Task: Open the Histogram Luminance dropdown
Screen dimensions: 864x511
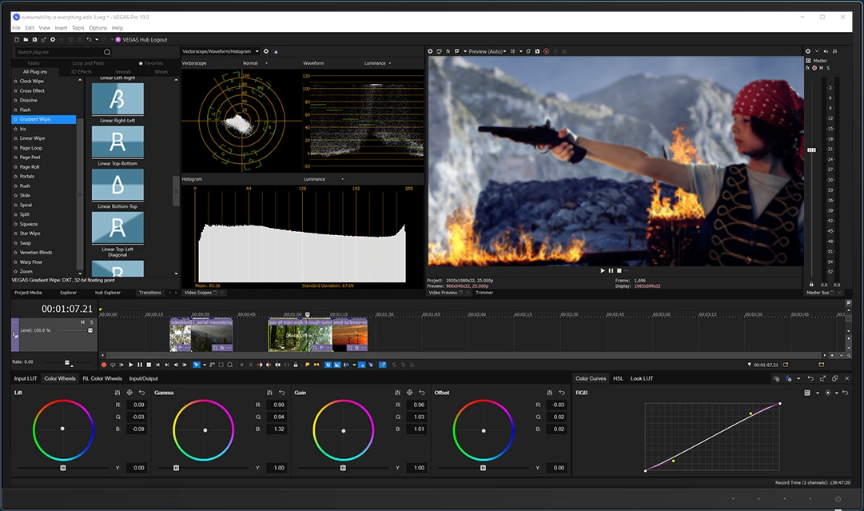Action: [x=342, y=179]
